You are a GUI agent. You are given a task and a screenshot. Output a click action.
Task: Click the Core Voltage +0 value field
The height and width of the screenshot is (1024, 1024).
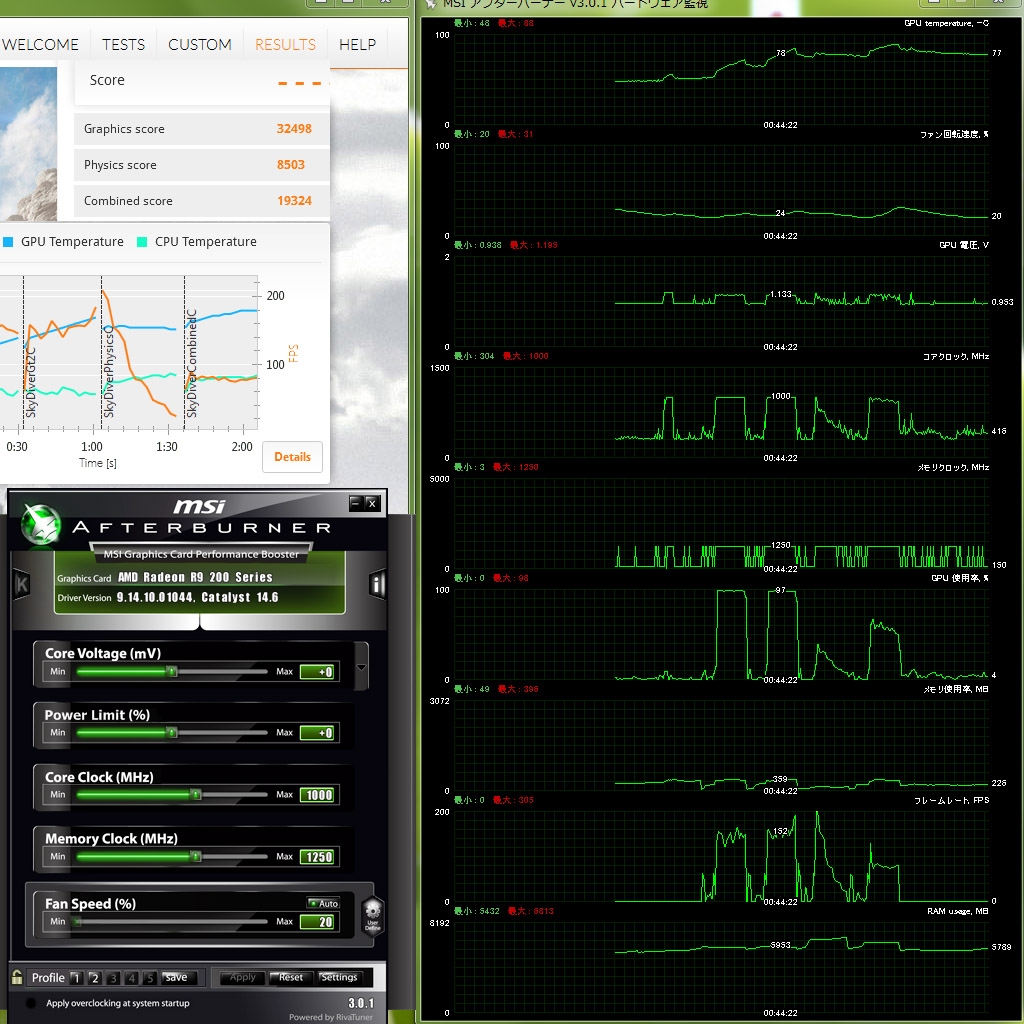pos(318,672)
